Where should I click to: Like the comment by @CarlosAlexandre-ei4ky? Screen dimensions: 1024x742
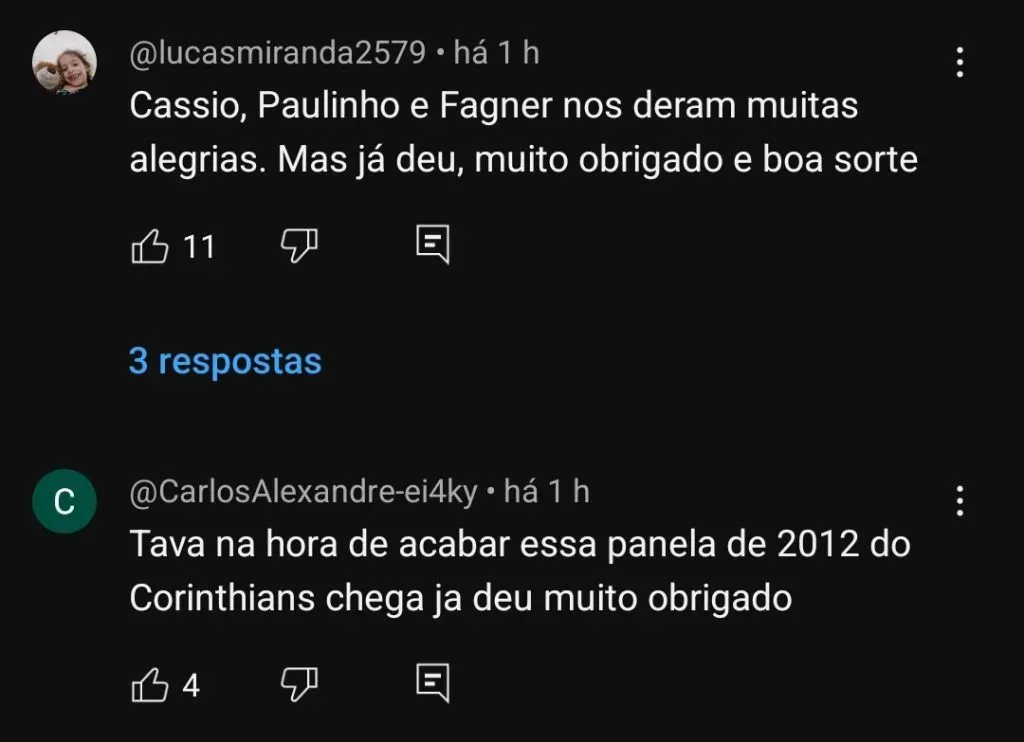pyautogui.click(x=150, y=685)
